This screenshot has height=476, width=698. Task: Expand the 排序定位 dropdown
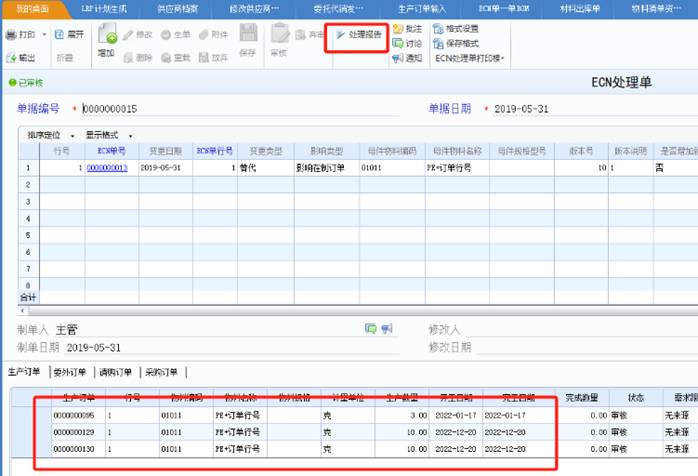pos(50,134)
